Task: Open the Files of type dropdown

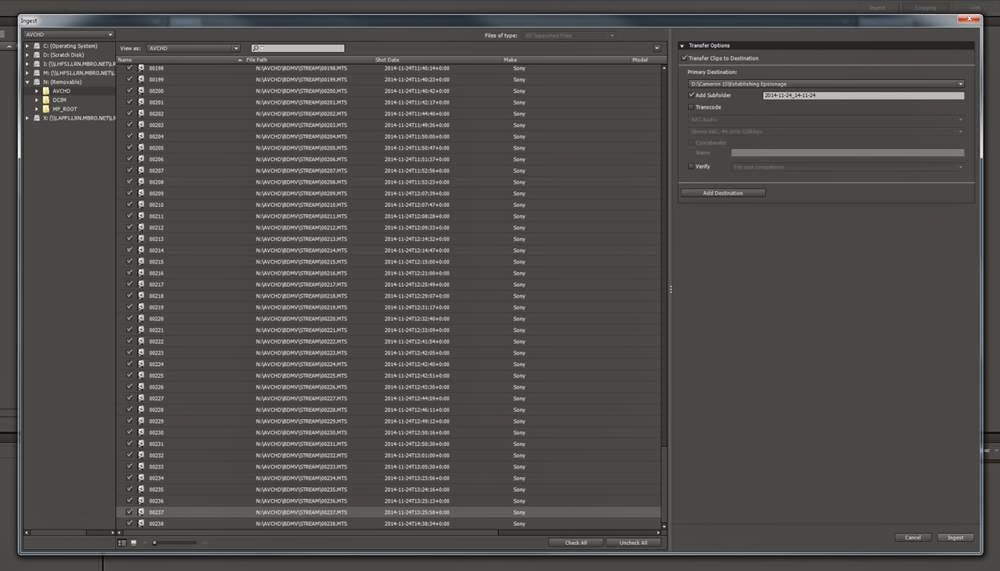Action: 570,36
